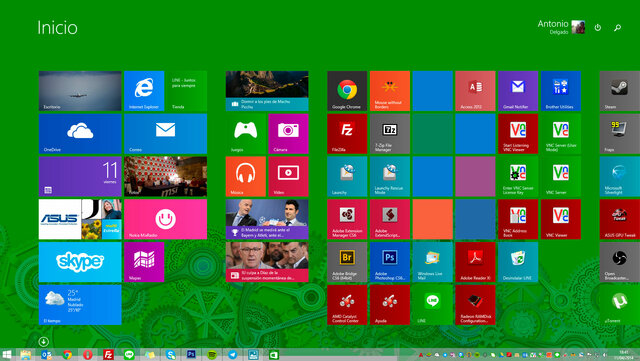Click the search magnifier icon
This screenshot has height=361, width=640.
618,27
